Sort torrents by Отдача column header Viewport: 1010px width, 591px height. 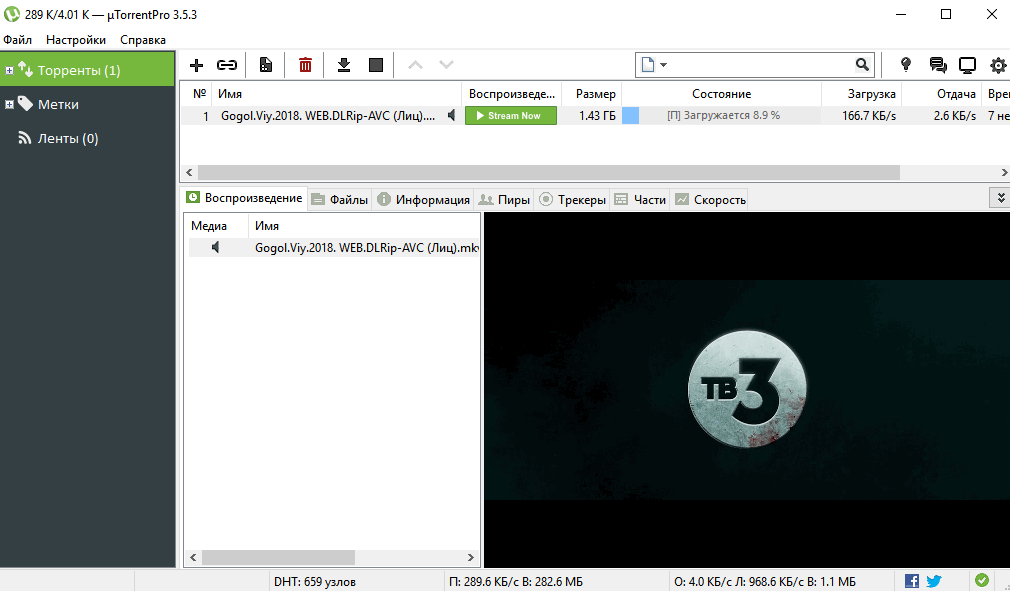pos(942,94)
